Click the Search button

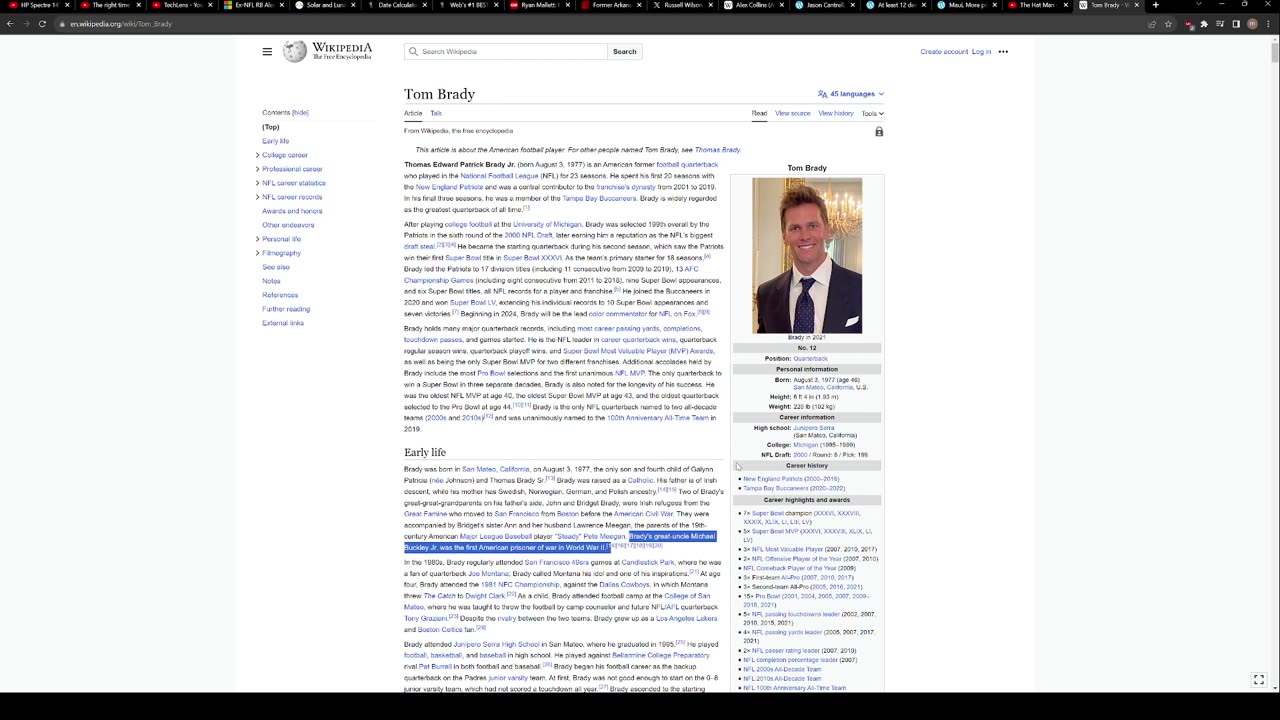[624, 52]
